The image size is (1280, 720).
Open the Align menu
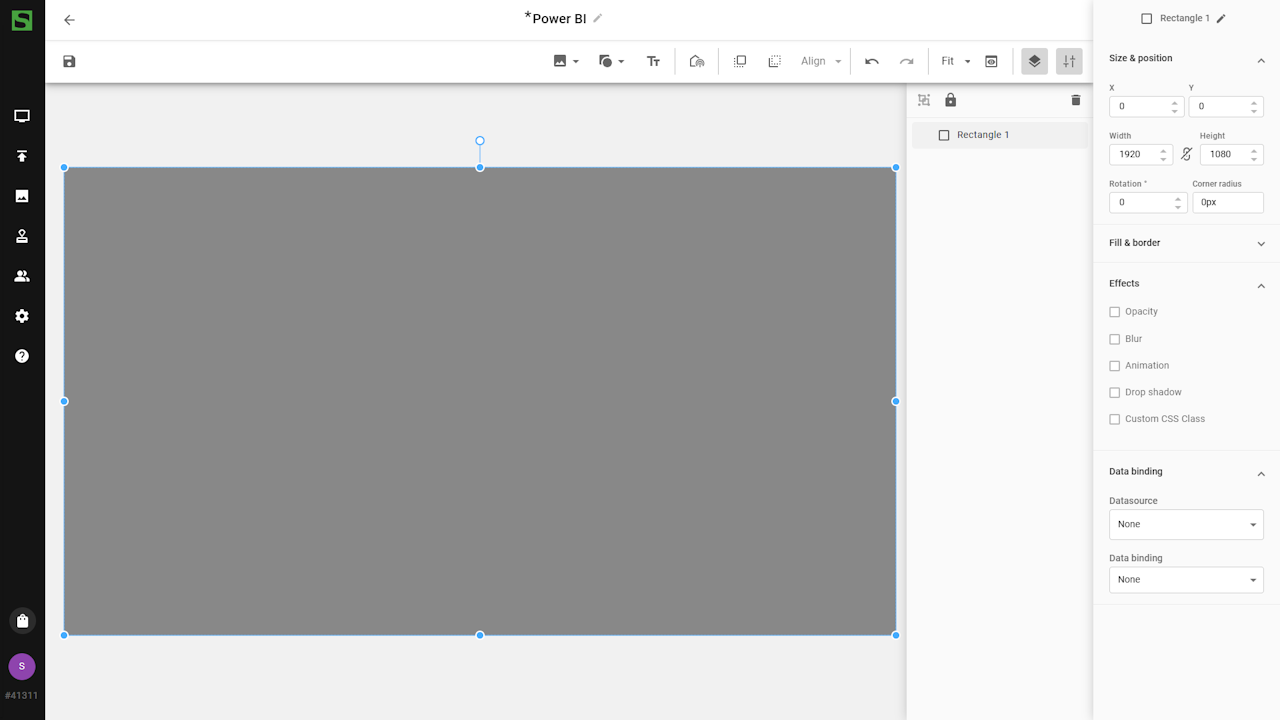tap(821, 62)
